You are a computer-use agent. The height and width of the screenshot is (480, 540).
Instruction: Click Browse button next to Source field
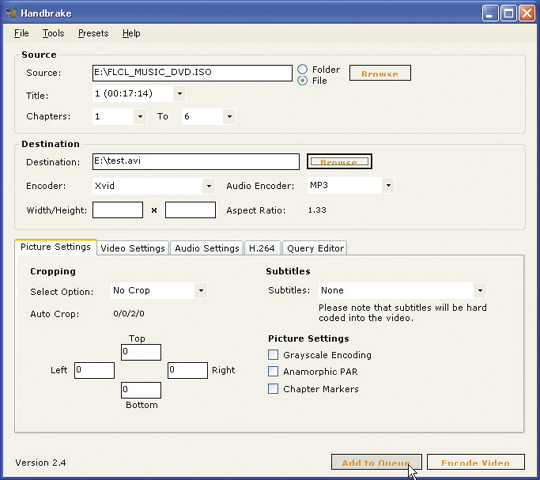point(380,73)
